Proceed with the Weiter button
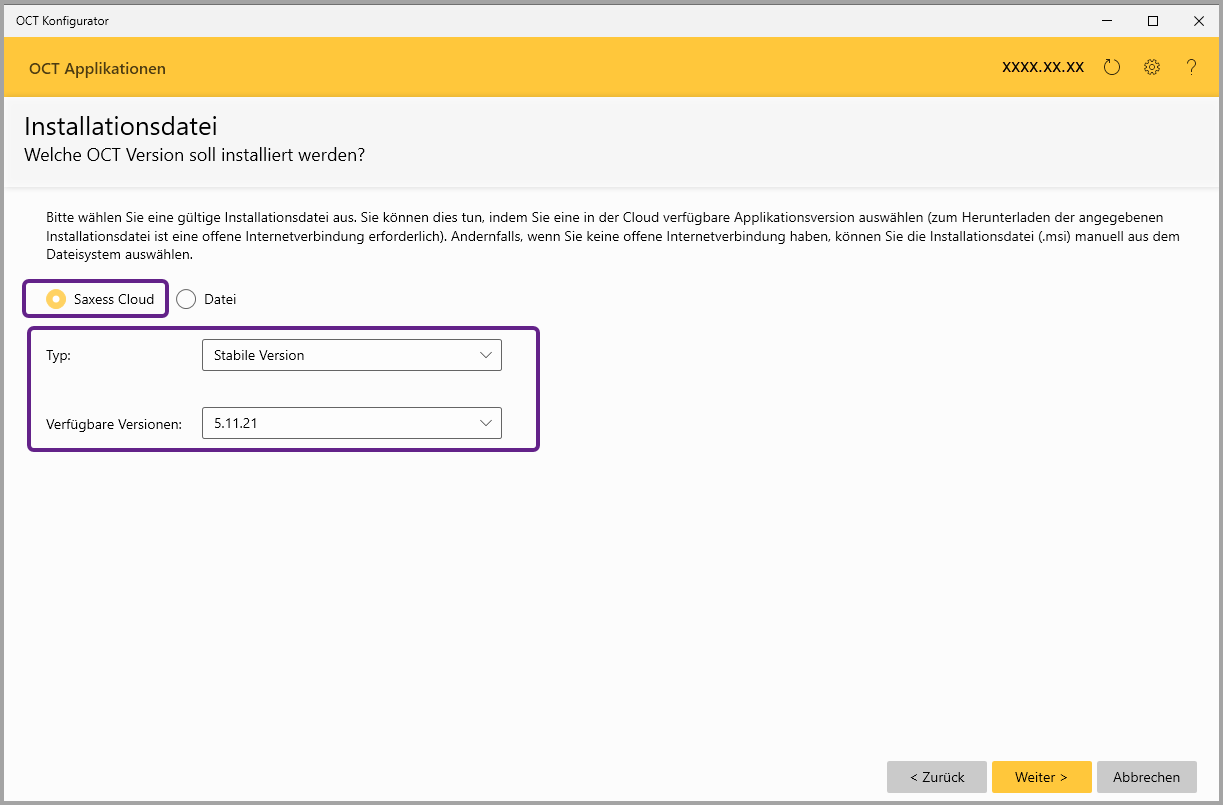Screen dimensions: 1223x805 (1041, 777)
